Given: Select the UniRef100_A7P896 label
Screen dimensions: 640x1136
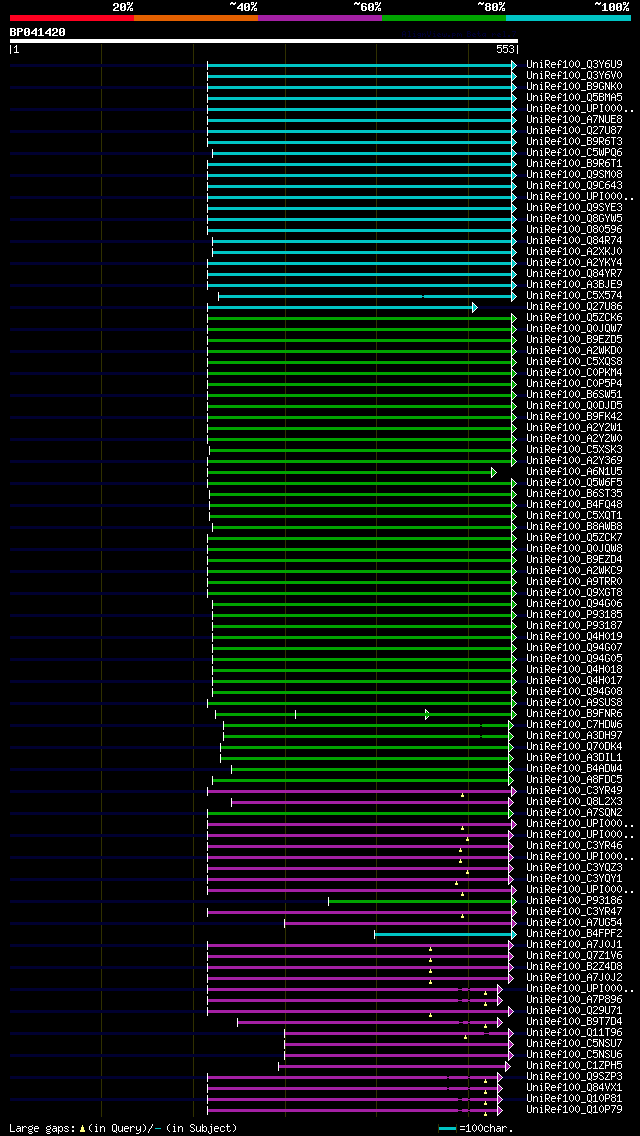Looking at the screenshot, I should tap(574, 999).
